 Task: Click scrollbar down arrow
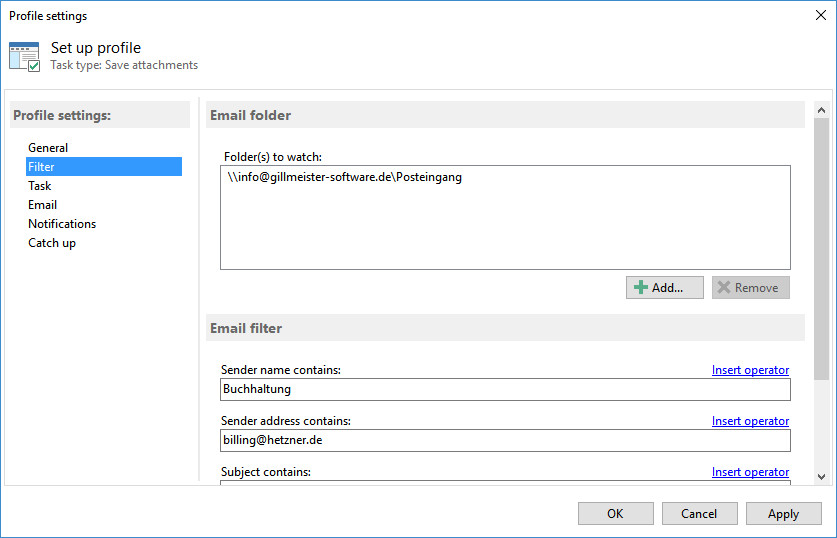(x=821, y=477)
